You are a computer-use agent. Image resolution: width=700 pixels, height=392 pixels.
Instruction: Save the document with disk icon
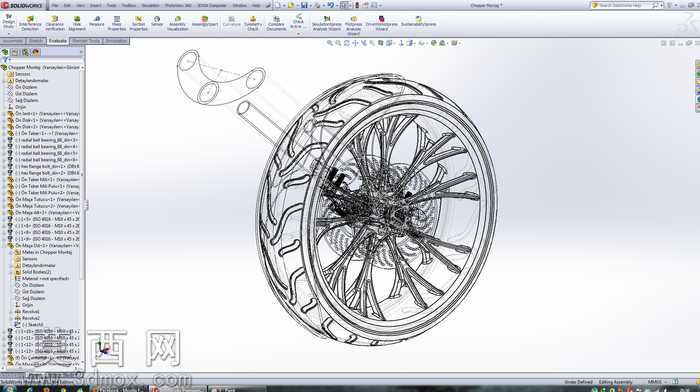(x=304, y=5)
